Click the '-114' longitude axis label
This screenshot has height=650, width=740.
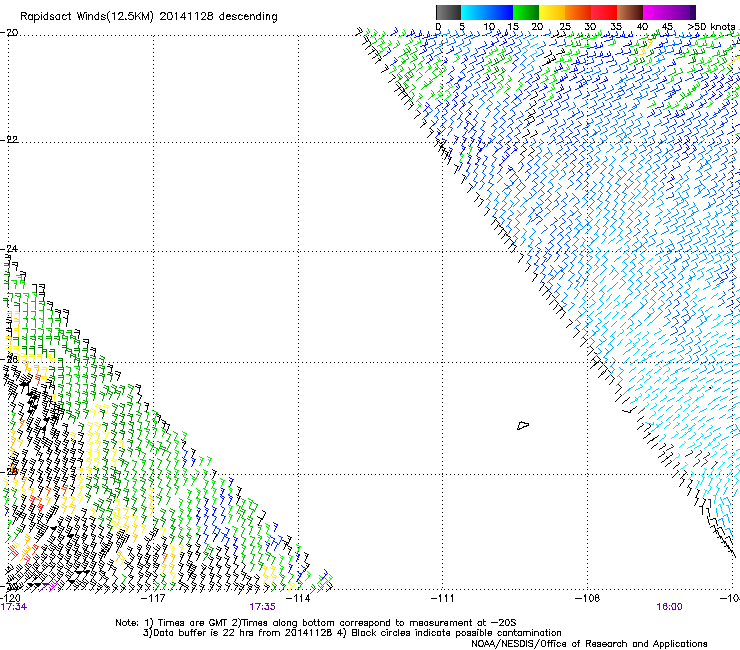(298, 598)
